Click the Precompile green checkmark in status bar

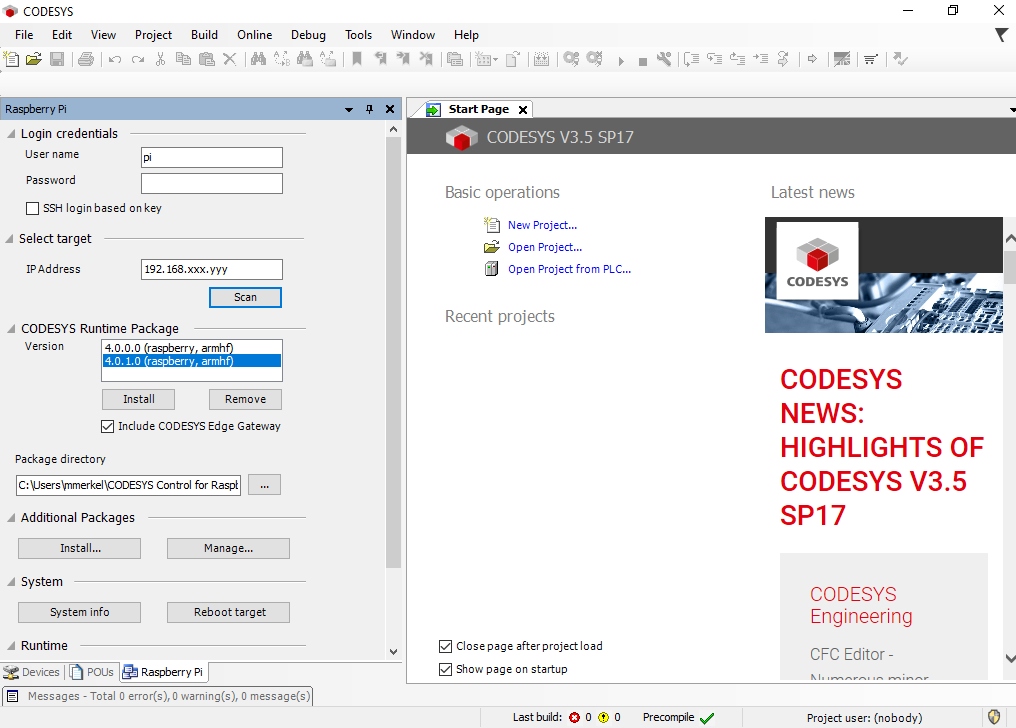[707, 718]
